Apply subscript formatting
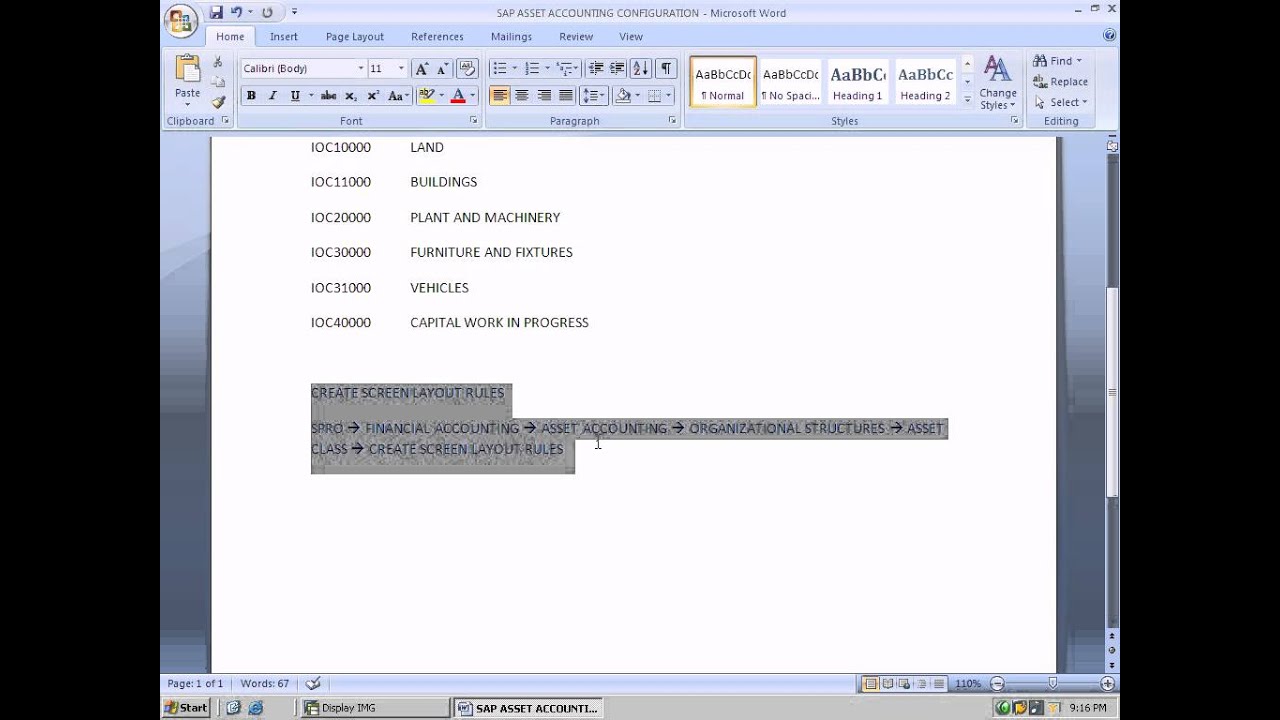 click(x=351, y=96)
